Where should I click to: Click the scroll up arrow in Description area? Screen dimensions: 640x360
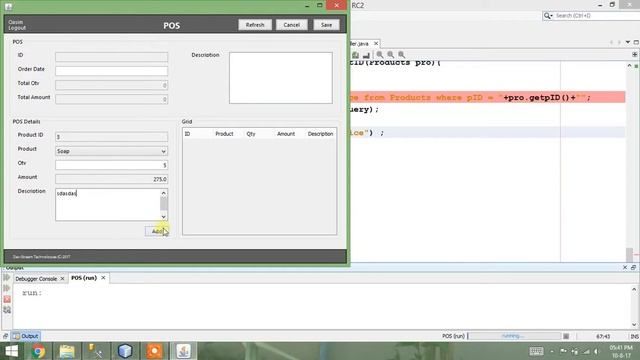point(164,193)
